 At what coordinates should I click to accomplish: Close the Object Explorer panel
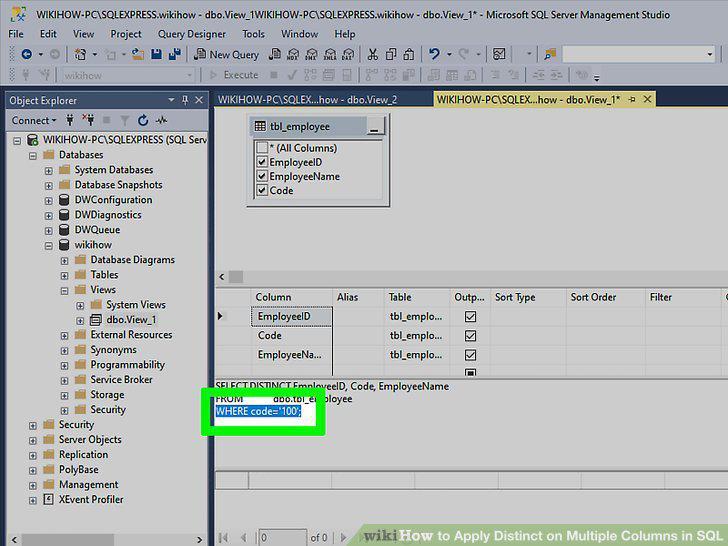199,100
